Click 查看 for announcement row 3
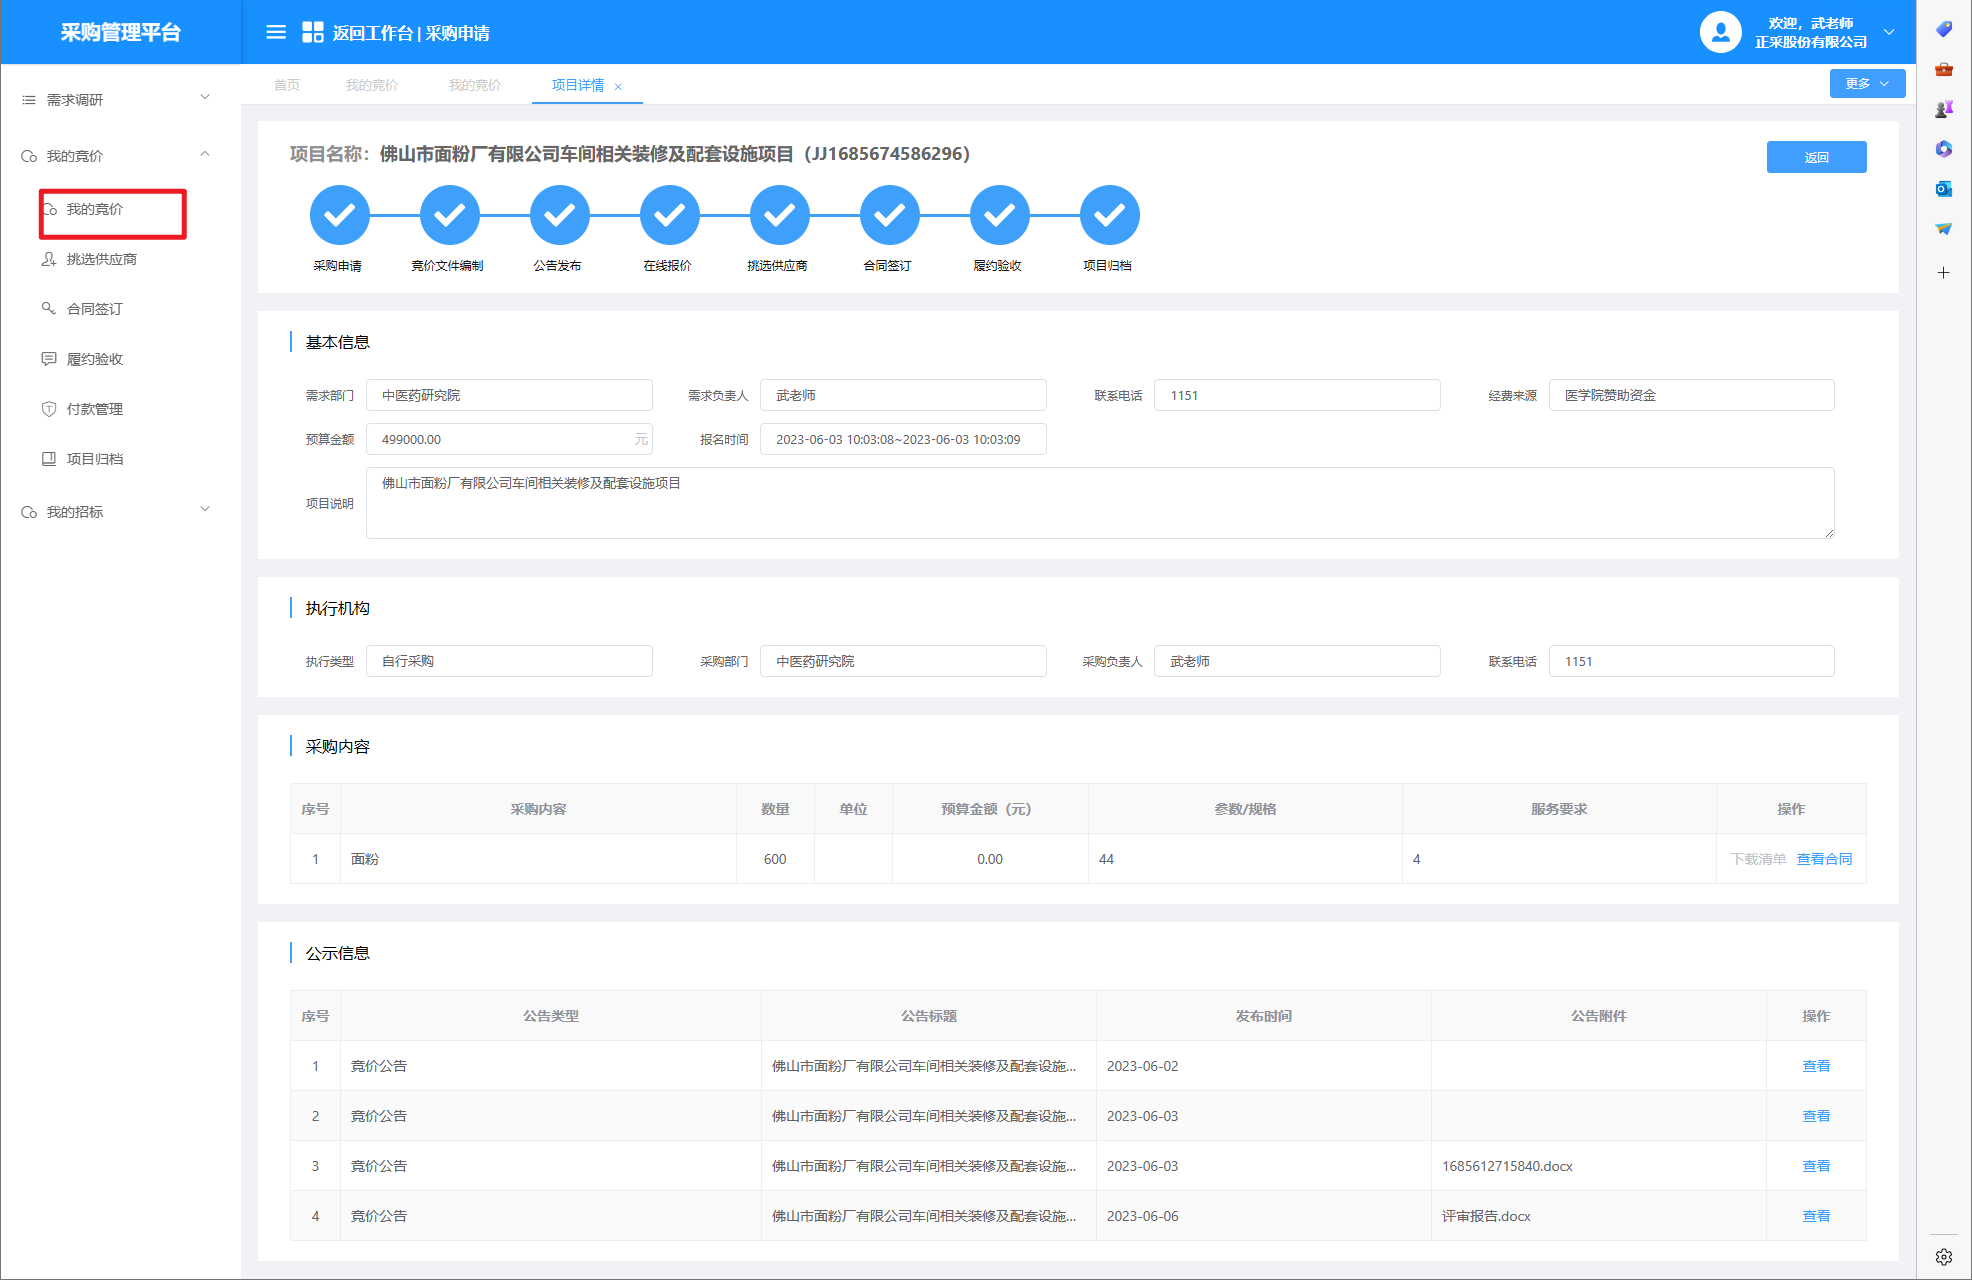The image size is (1972, 1280). click(1816, 1166)
